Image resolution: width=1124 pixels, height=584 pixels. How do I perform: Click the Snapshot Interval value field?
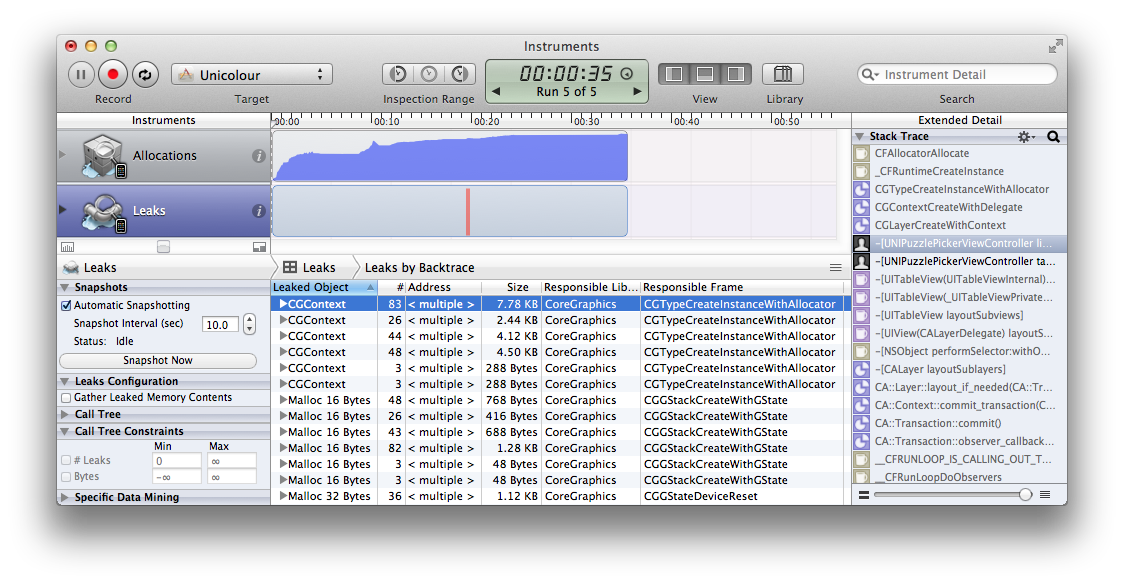(x=220, y=325)
